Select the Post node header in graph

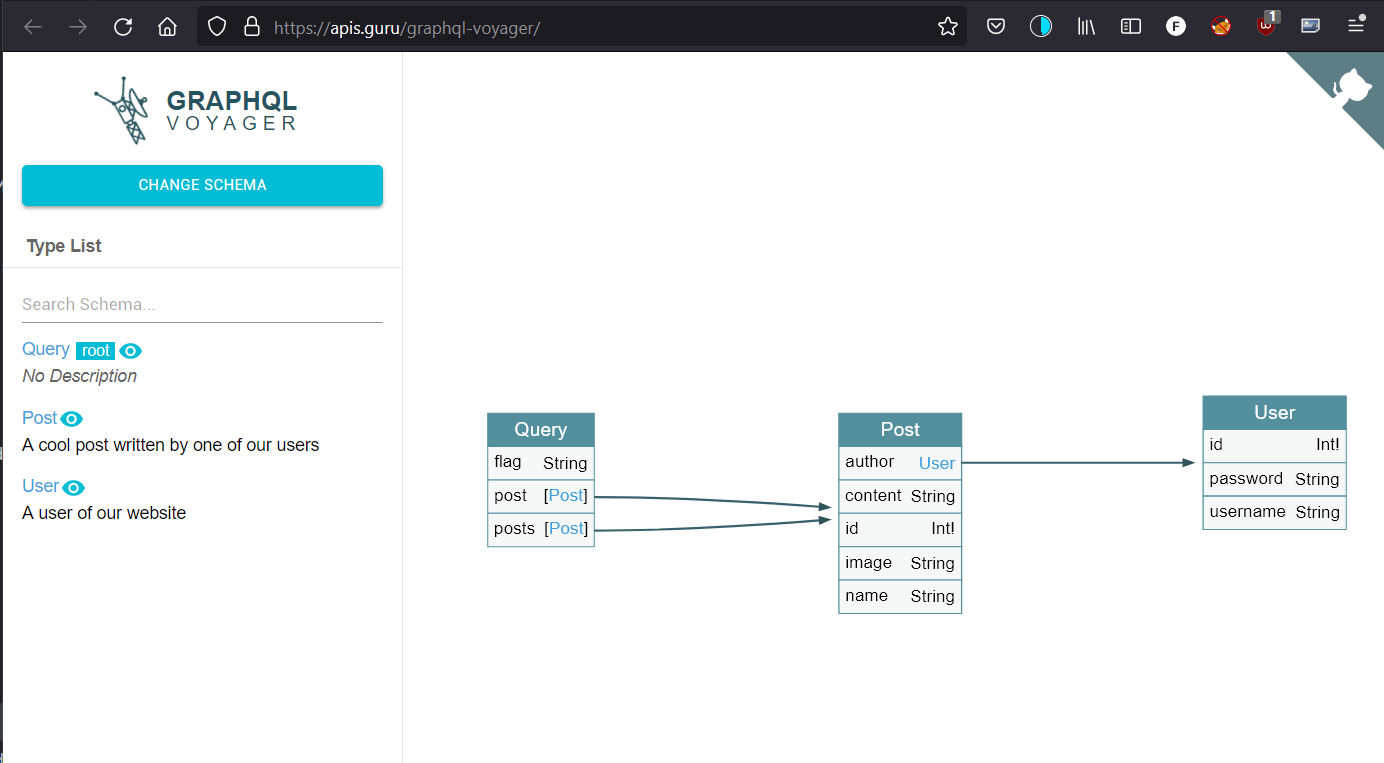899,429
